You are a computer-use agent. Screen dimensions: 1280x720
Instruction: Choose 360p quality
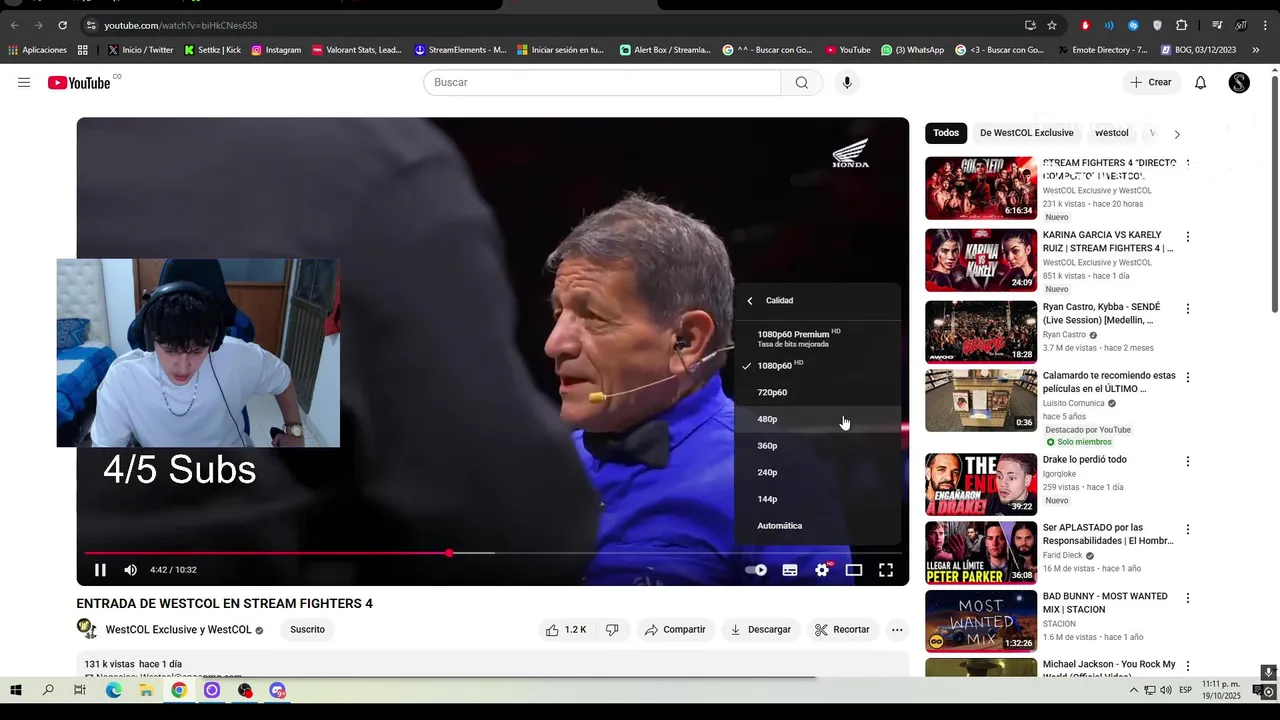point(817,446)
